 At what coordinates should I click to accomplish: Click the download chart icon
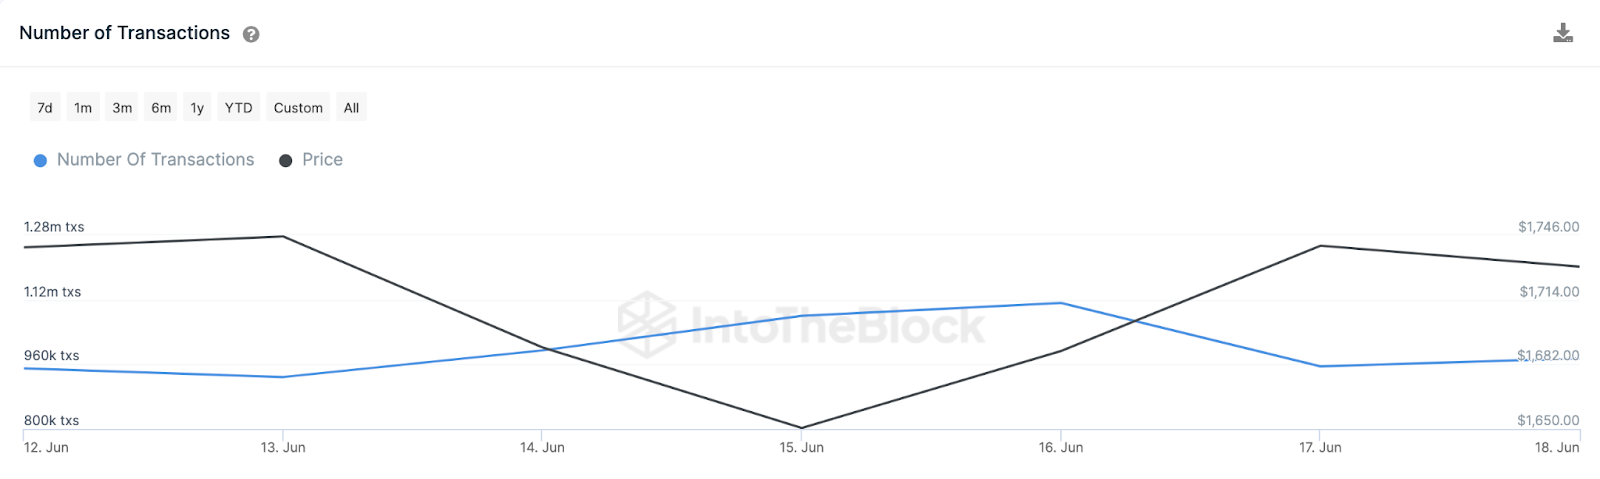point(1563,34)
